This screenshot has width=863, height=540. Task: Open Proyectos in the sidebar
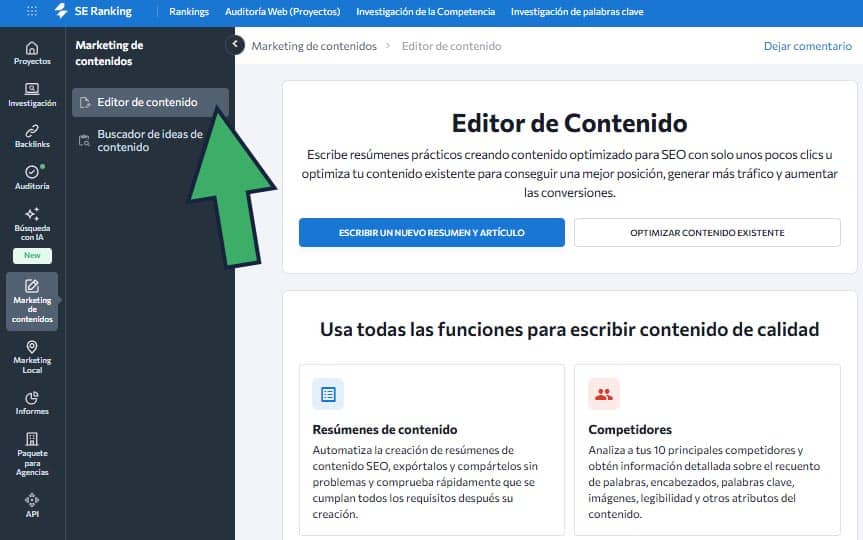pyautogui.click(x=32, y=53)
